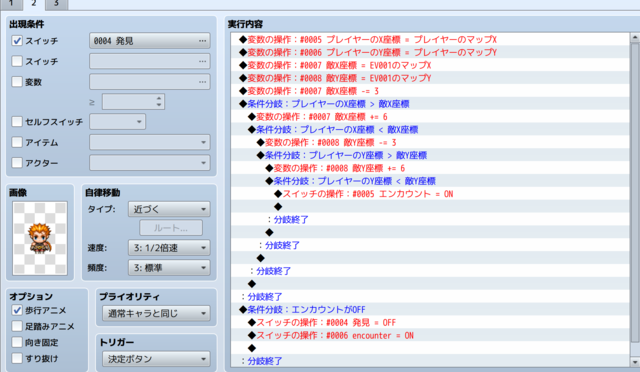The width and height of the screenshot is (640, 372).
Task: Open the アクター dropdown
Action: [x=150, y=163]
